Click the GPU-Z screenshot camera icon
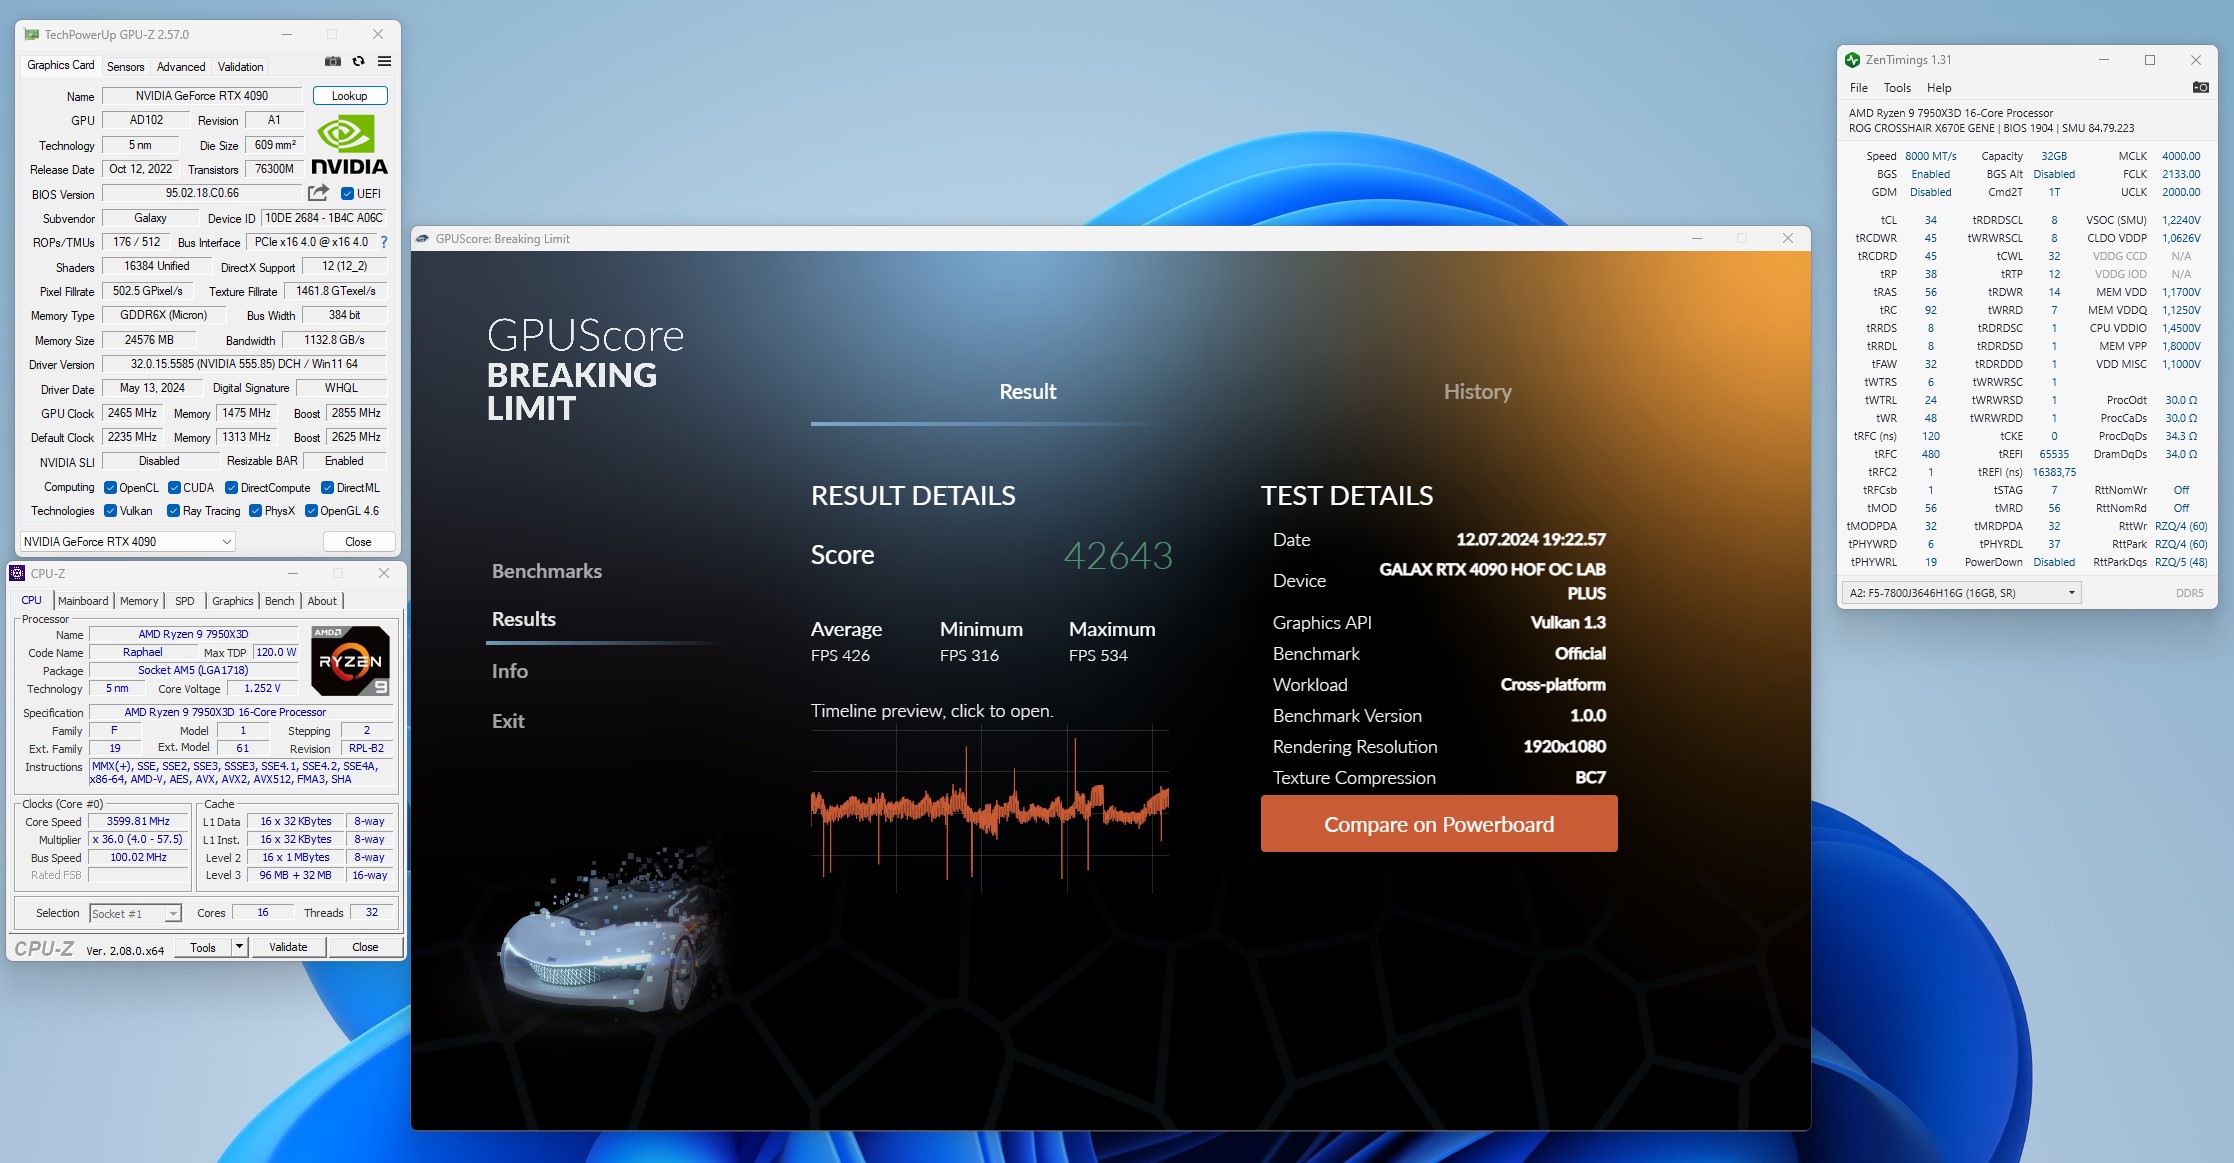 click(333, 62)
